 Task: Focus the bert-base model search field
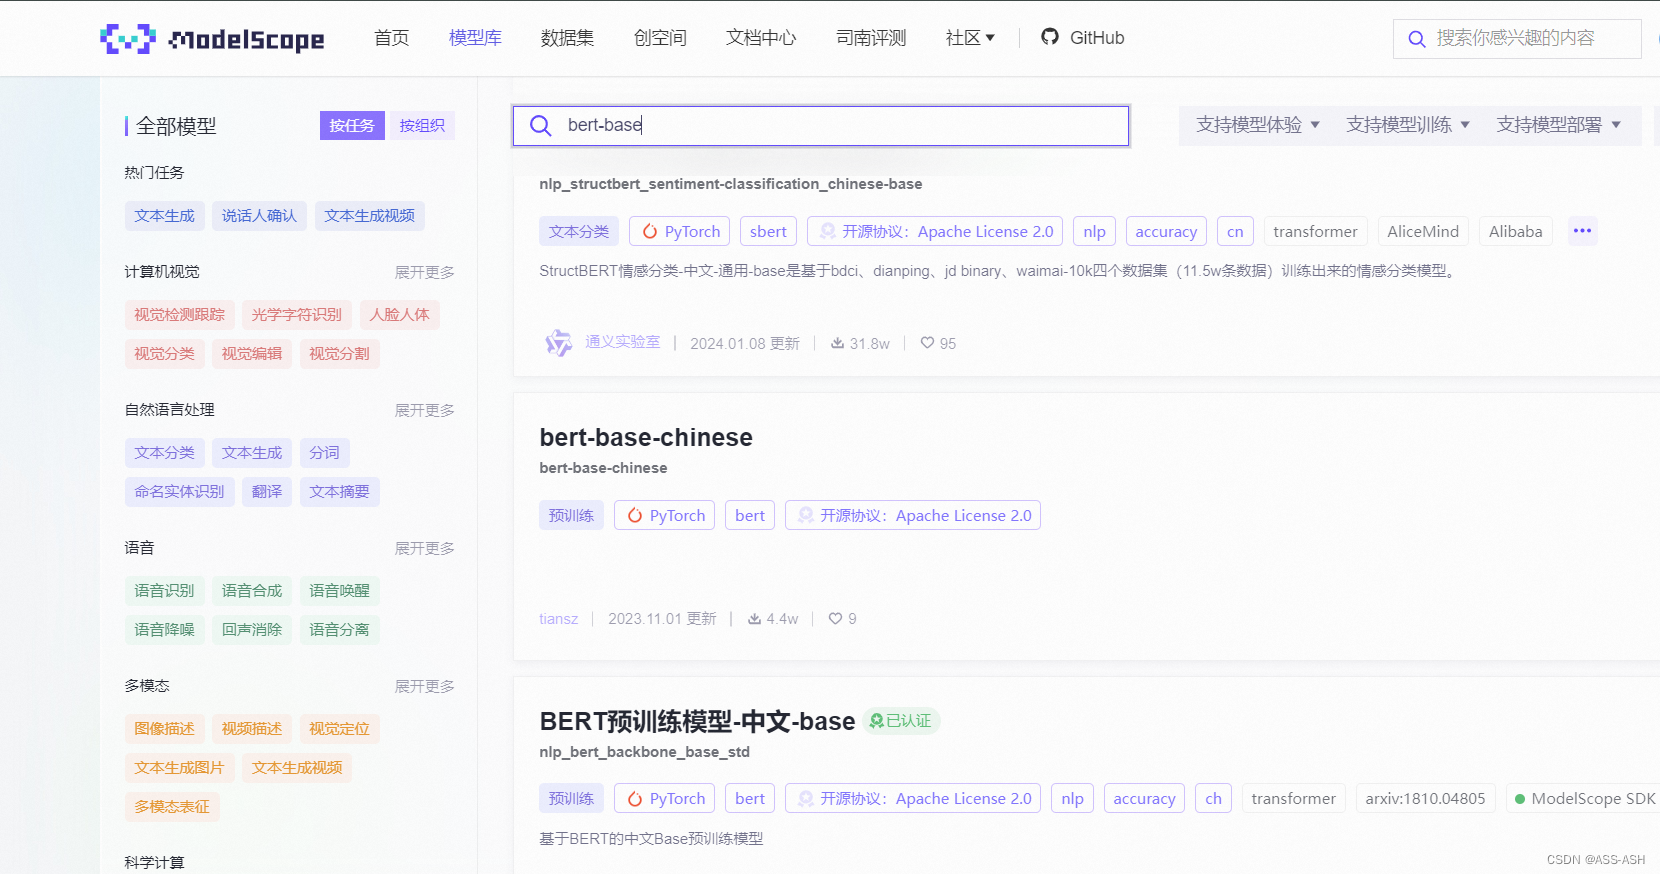(x=821, y=126)
